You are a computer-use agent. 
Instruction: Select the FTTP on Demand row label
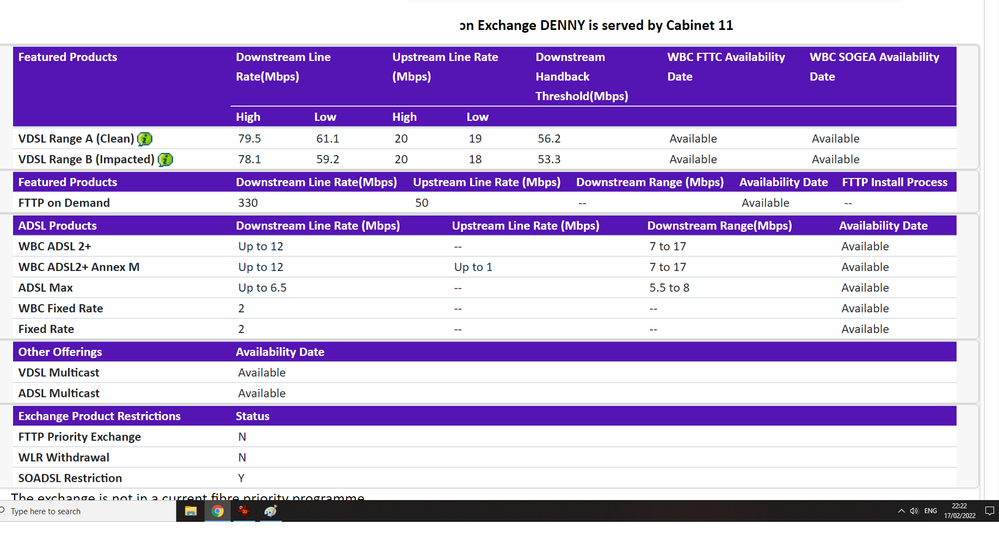(x=64, y=203)
